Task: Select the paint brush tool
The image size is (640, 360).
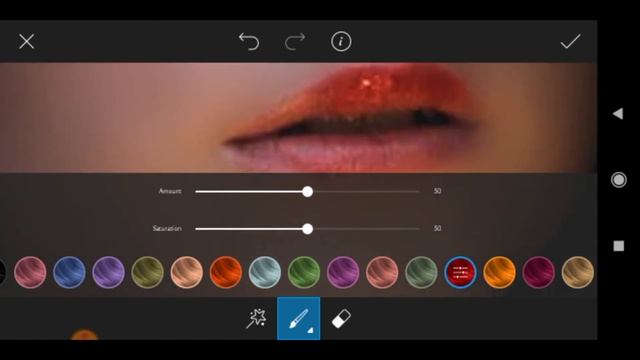Action: (299, 318)
